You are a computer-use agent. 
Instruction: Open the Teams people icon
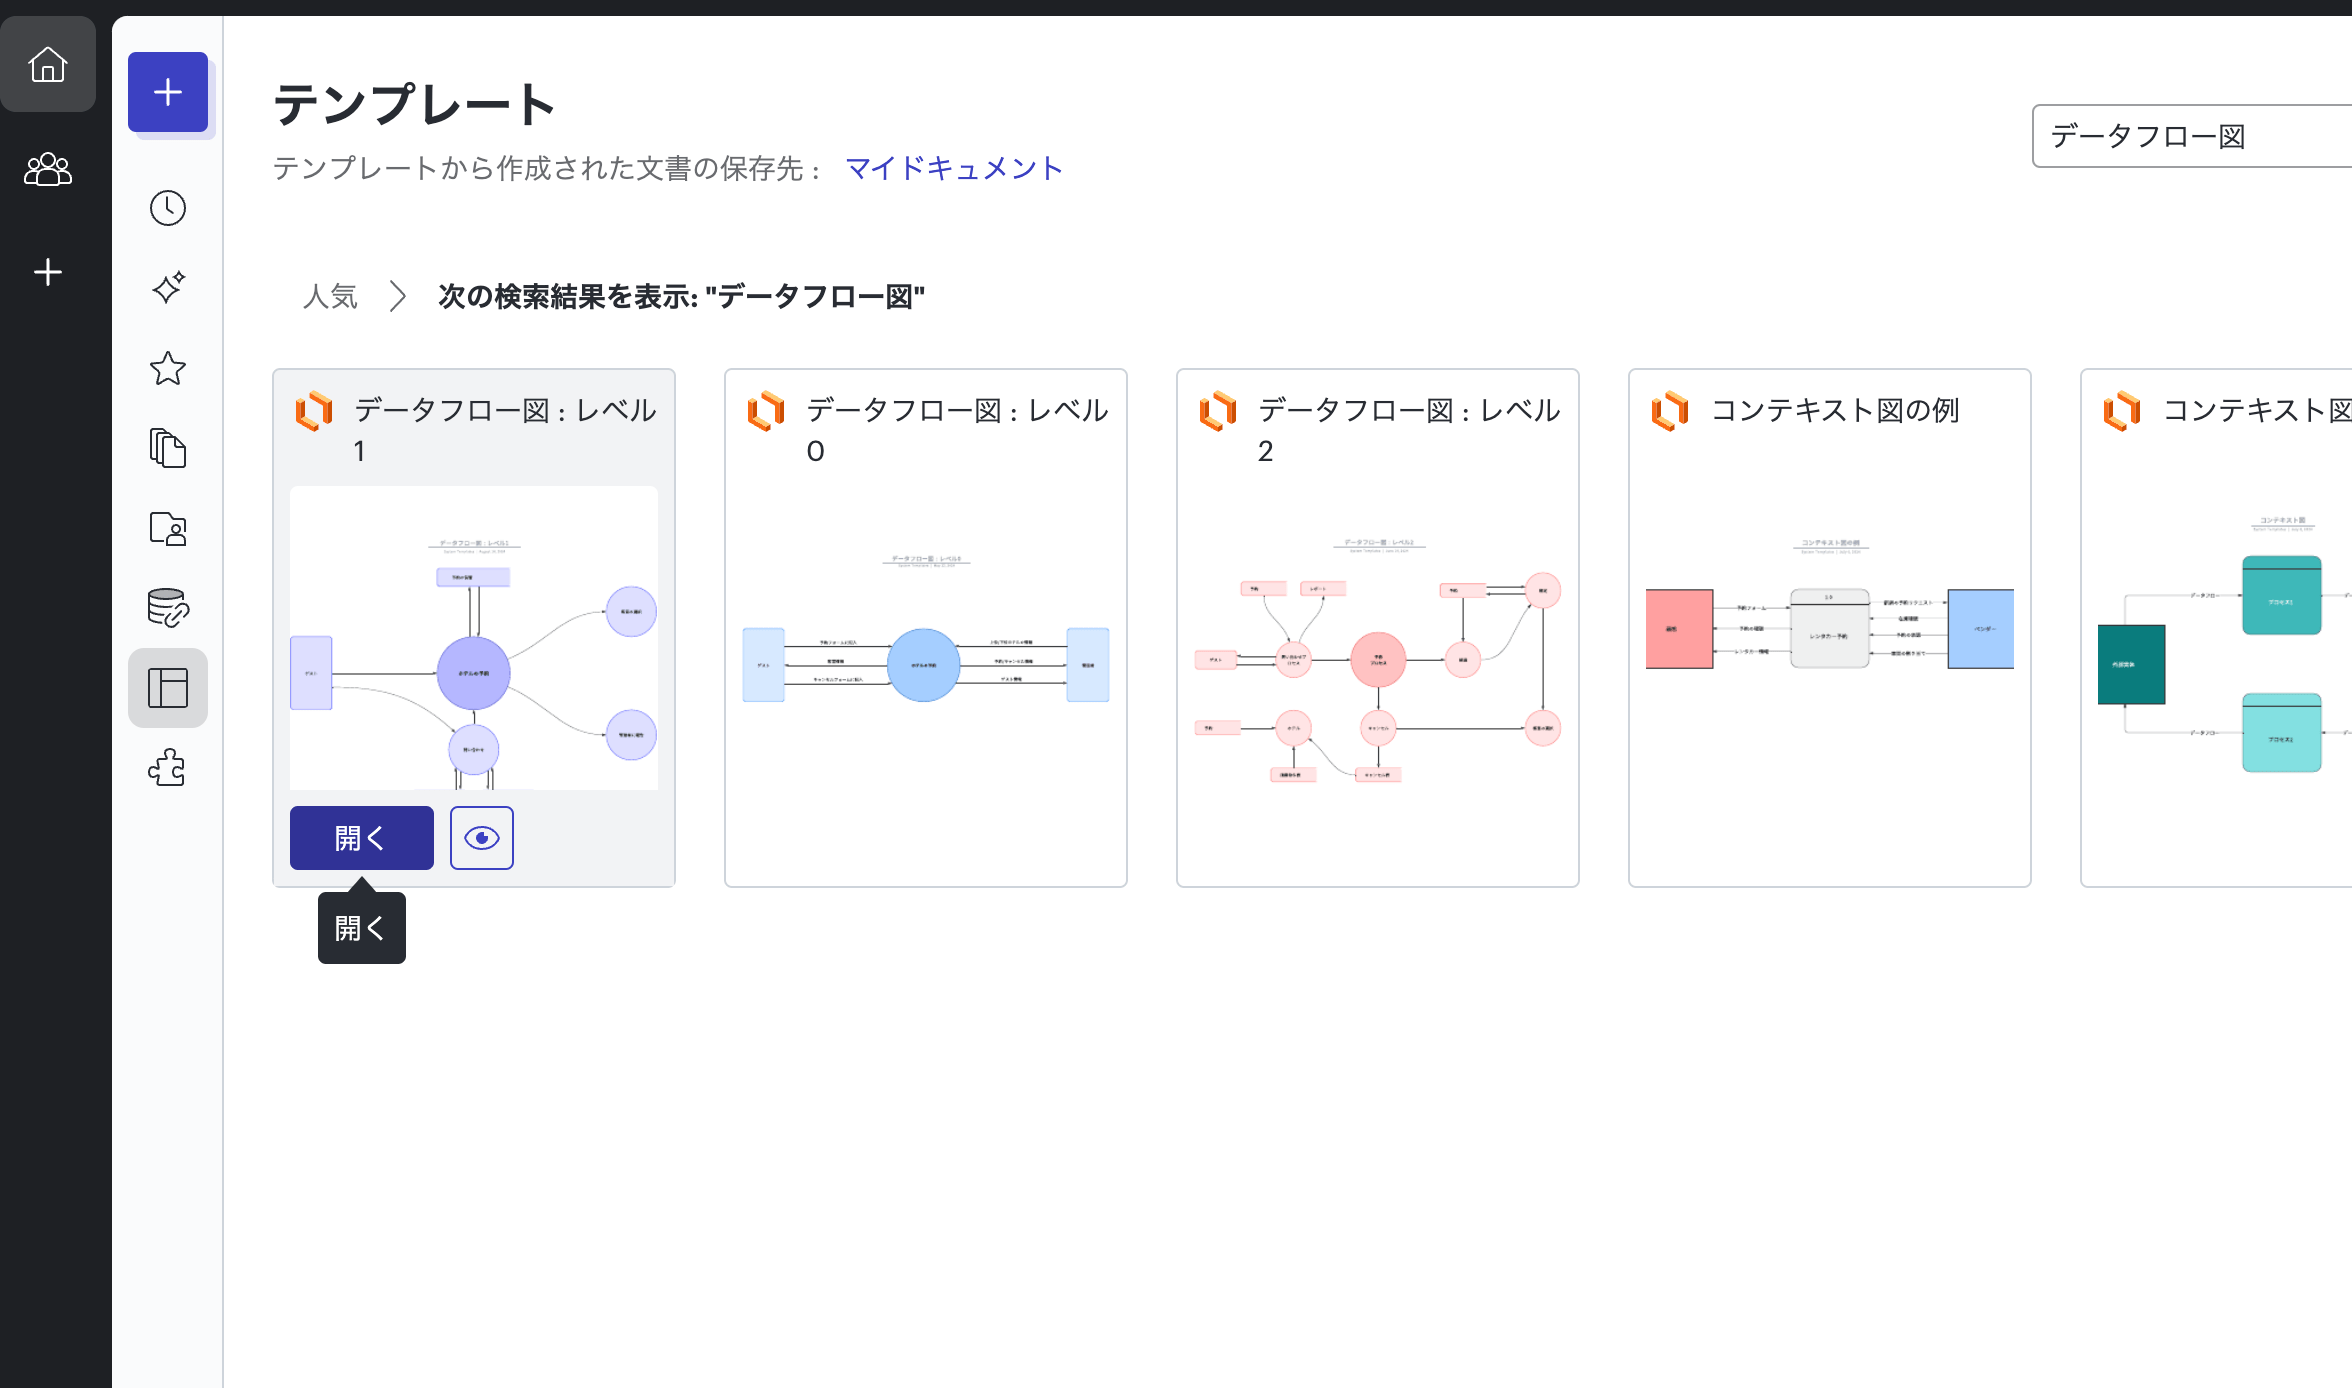pos(47,169)
